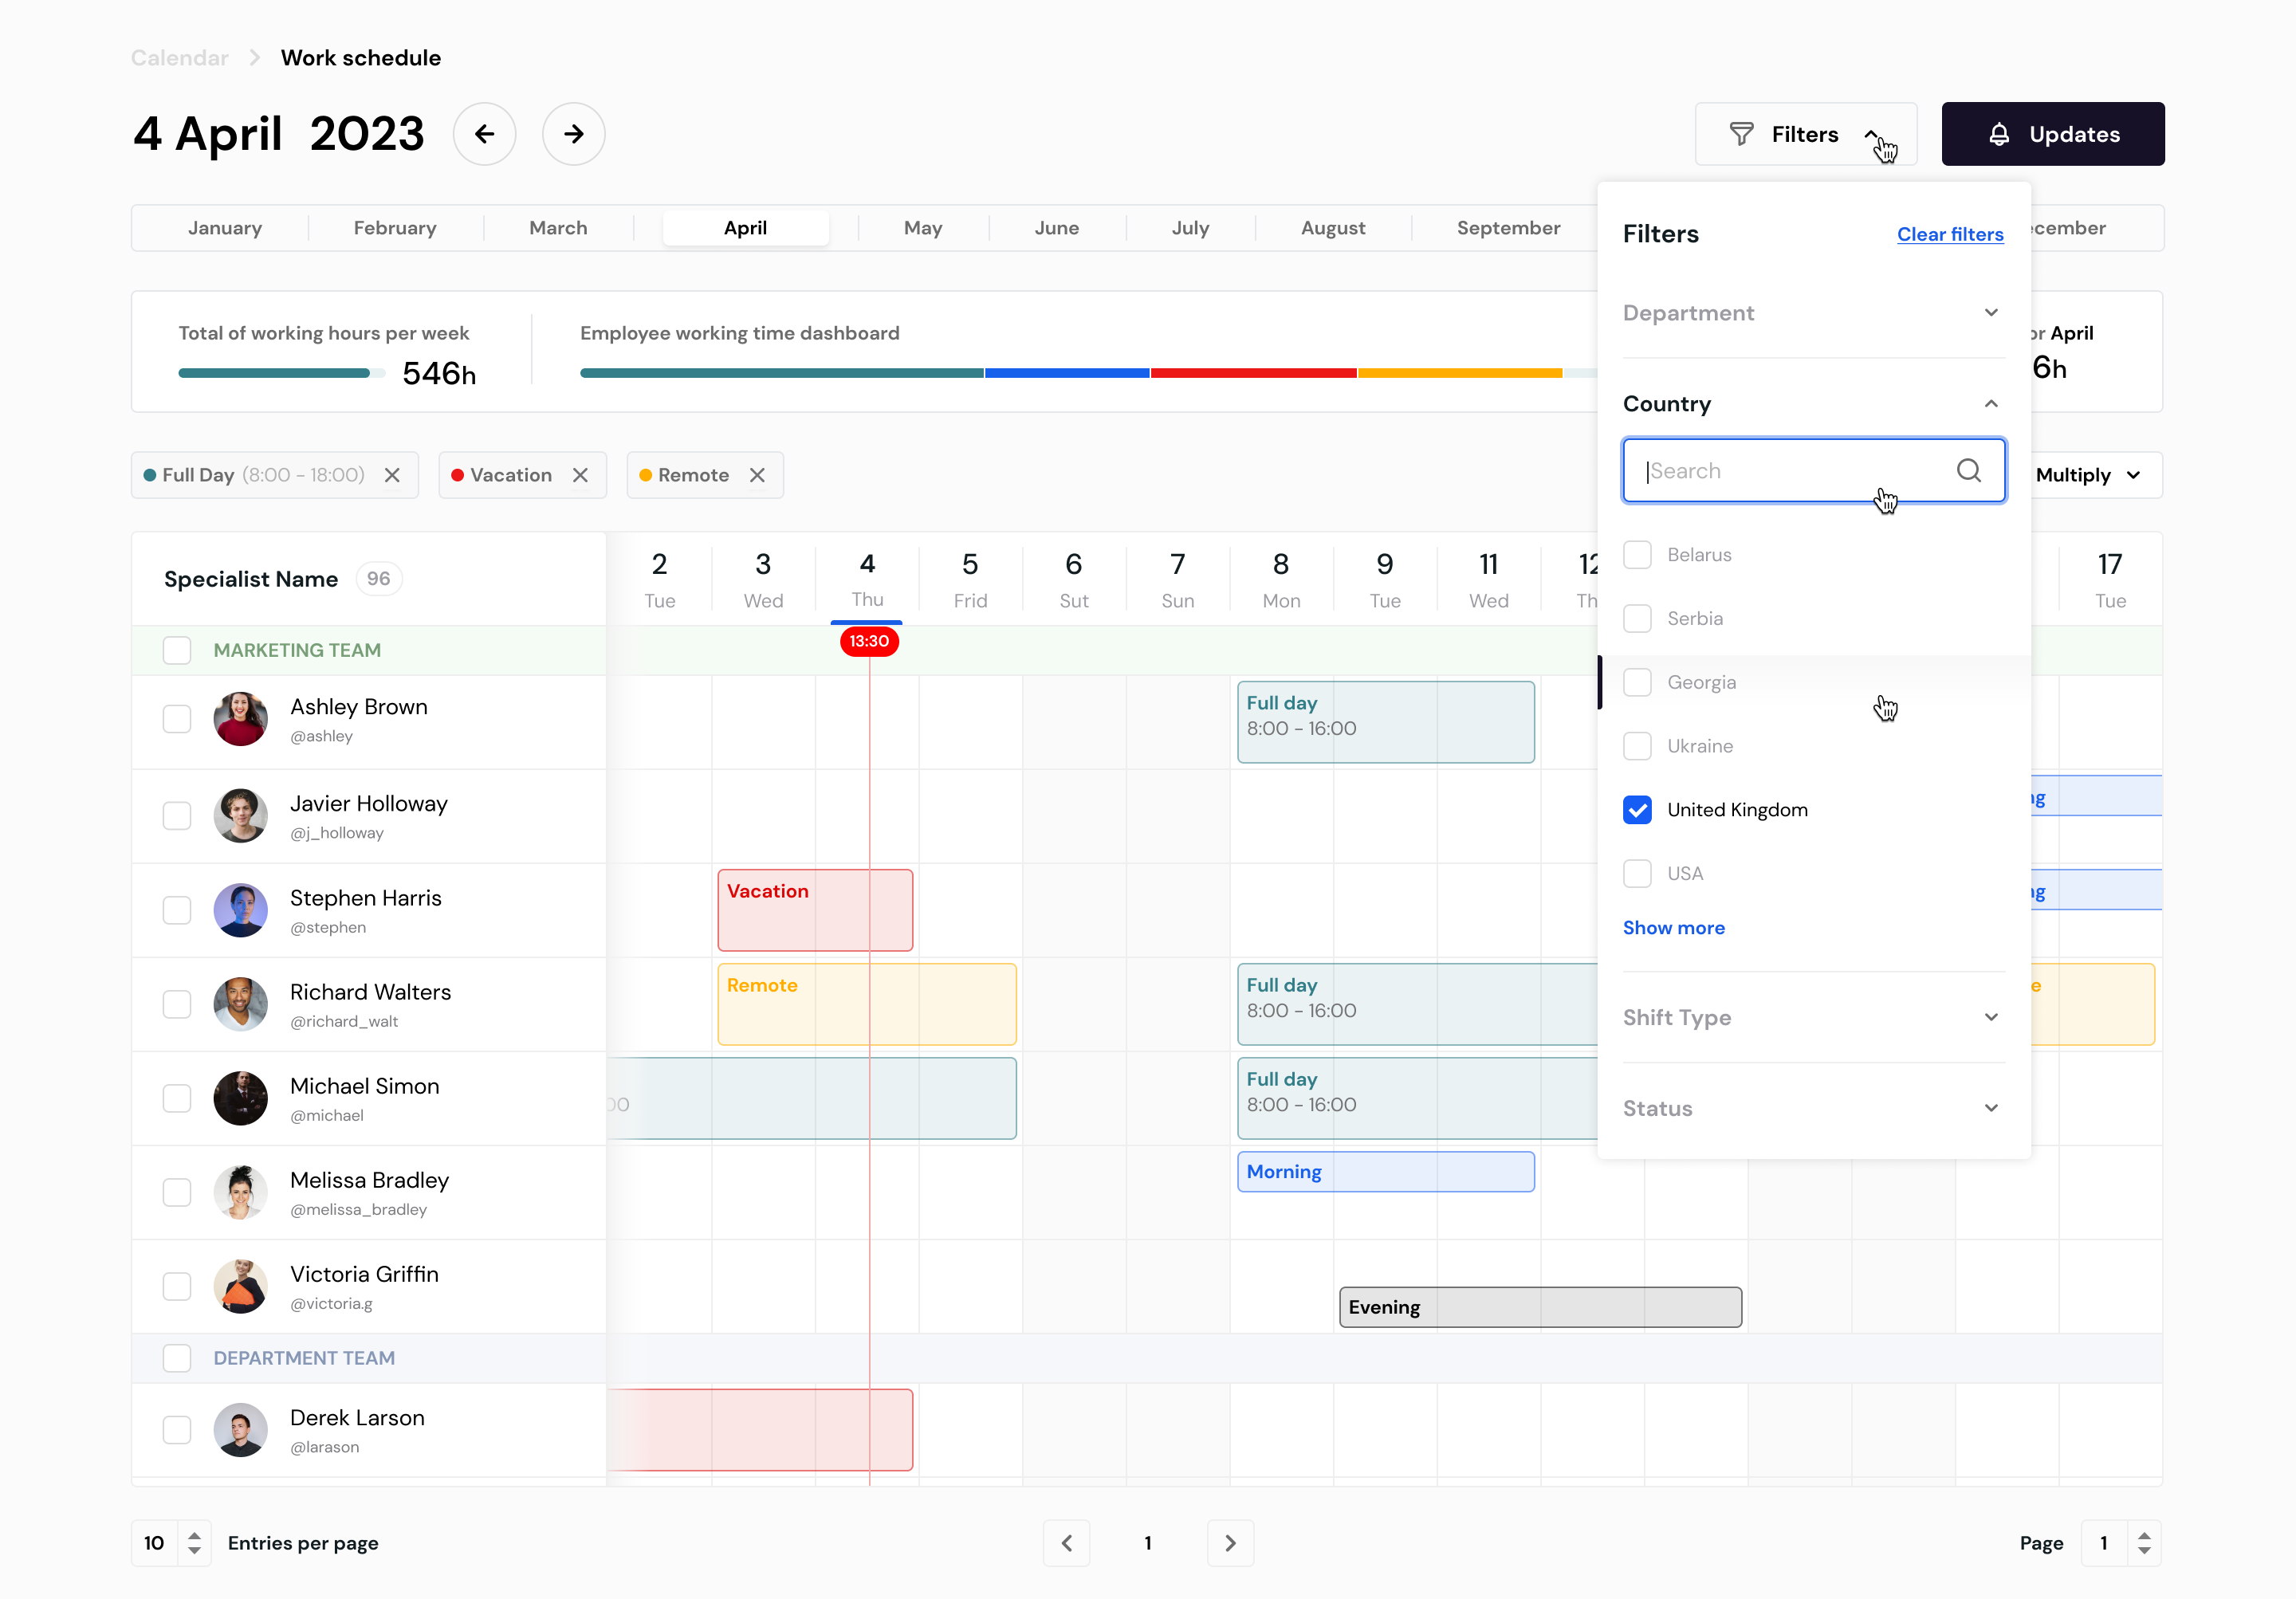Go to next date with right arrow
The height and width of the screenshot is (1599, 2296).
tap(573, 134)
